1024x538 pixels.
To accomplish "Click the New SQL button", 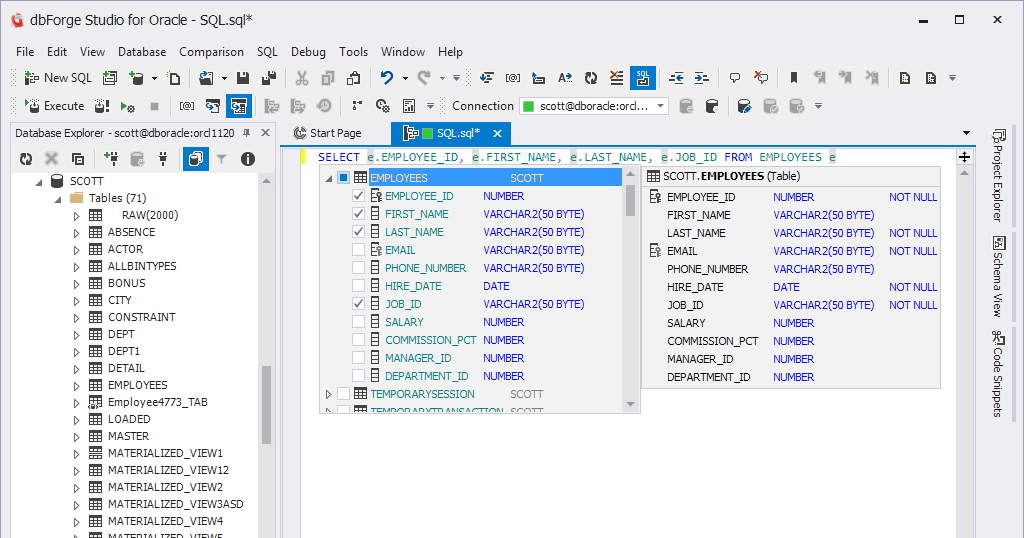I will point(57,78).
